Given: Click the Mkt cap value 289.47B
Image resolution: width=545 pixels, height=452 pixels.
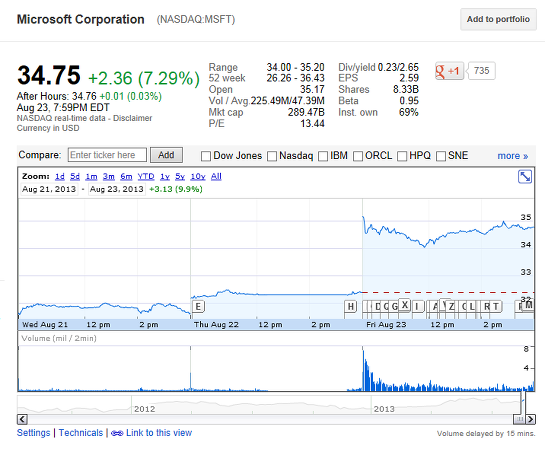Looking at the screenshot, I should click(306, 112).
